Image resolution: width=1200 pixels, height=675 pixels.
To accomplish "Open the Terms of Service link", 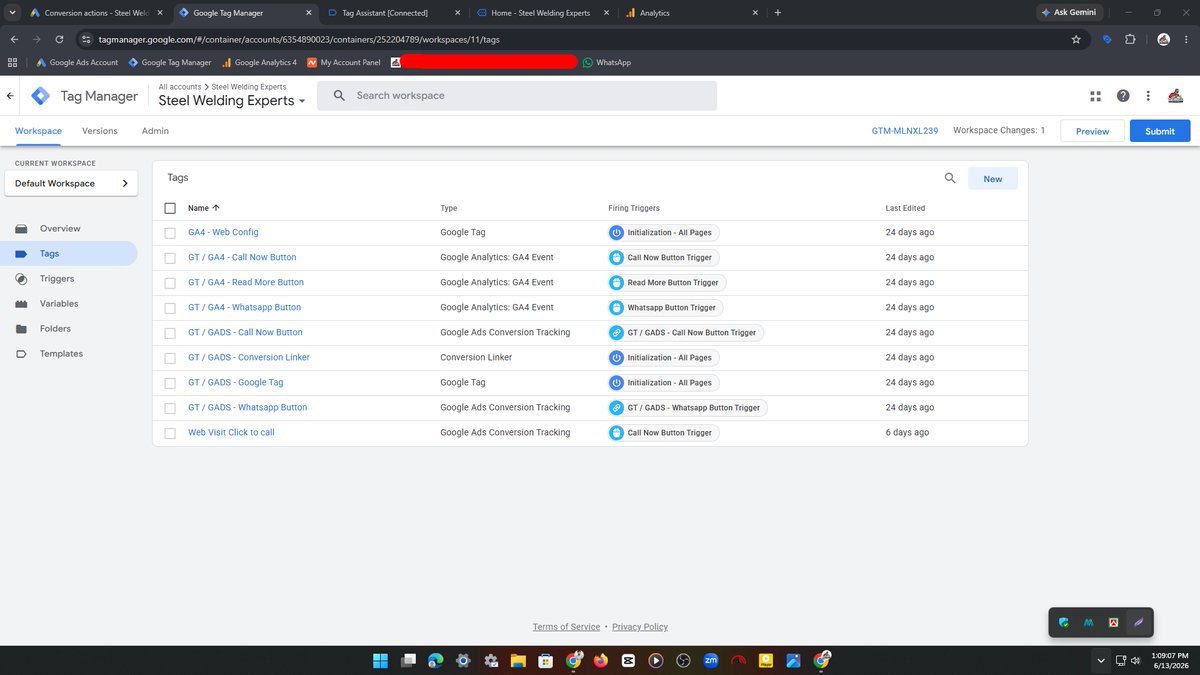I will click(x=566, y=627).
